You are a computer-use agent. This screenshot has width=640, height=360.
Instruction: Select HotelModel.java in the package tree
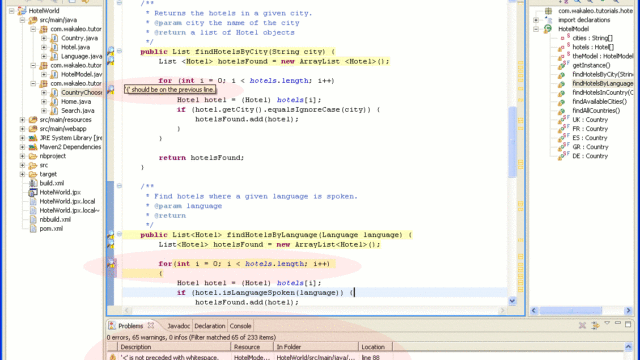pos(81,74)
